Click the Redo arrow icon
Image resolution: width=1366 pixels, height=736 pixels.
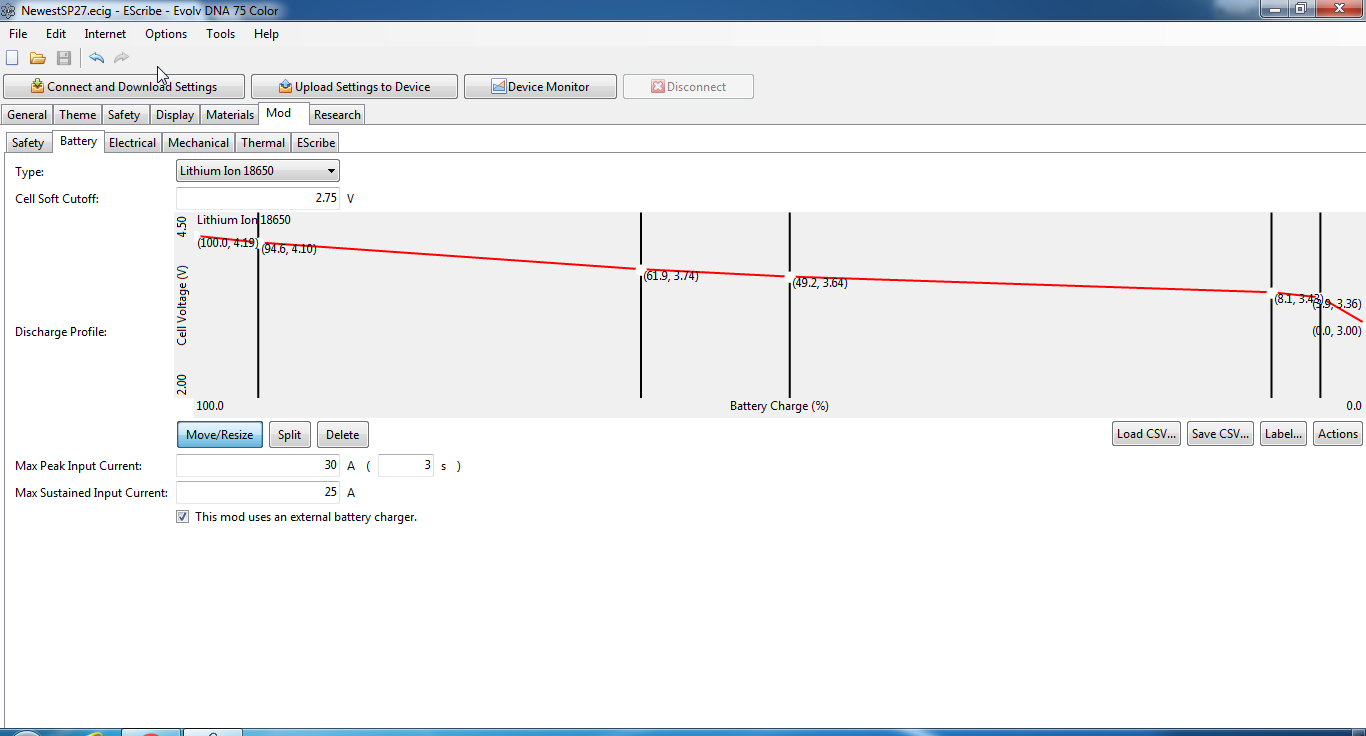click(x=121, y=58)
